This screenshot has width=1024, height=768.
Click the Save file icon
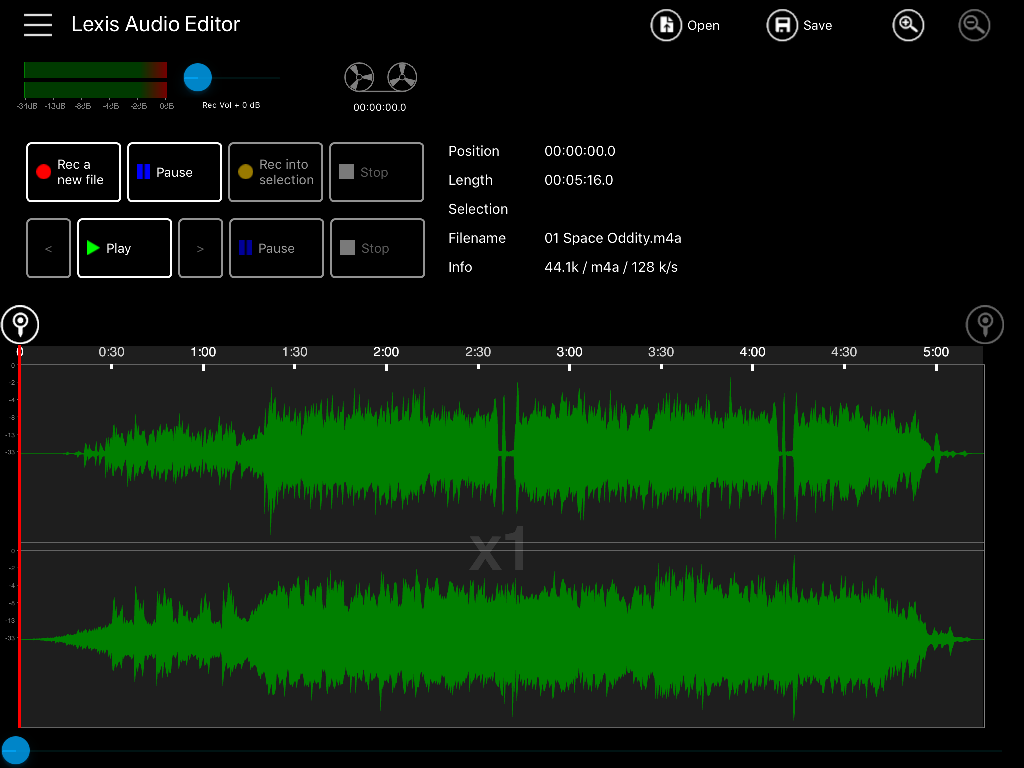[782, 26]
